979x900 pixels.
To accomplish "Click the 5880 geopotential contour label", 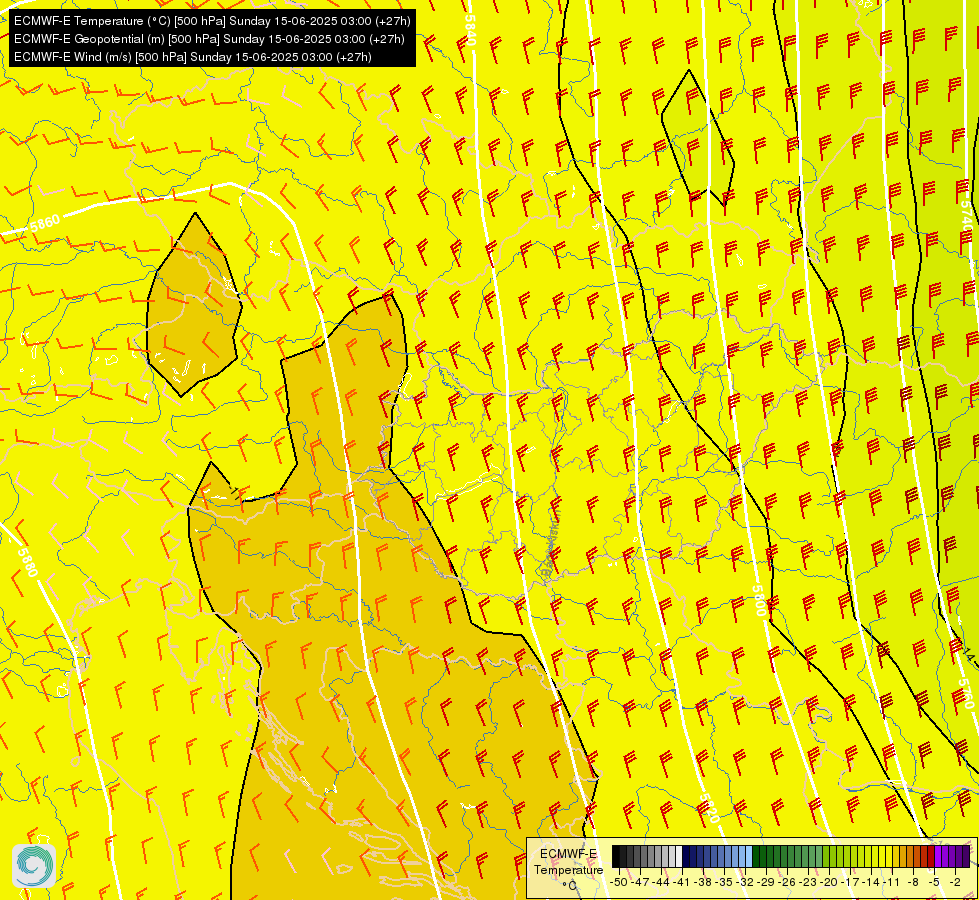I will point(27,561).
